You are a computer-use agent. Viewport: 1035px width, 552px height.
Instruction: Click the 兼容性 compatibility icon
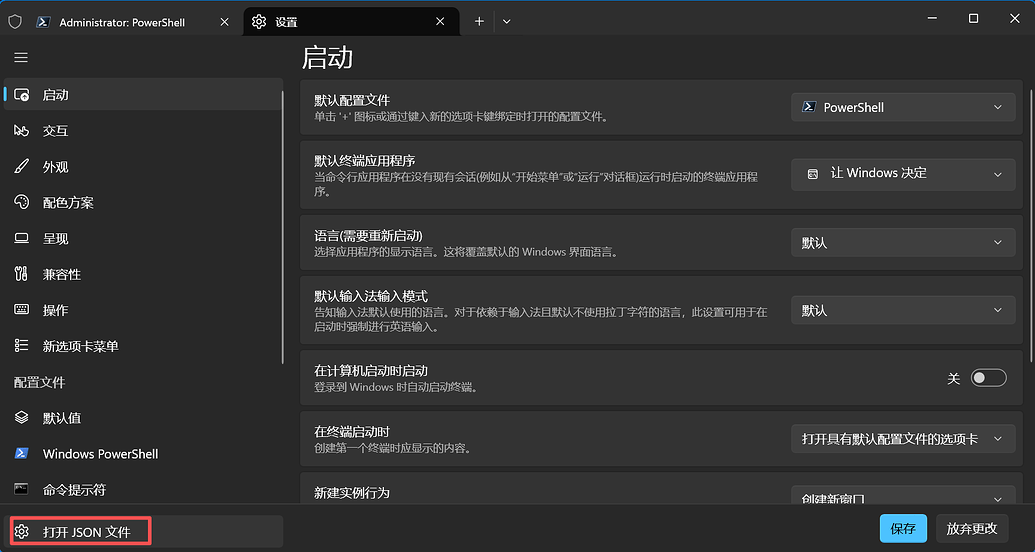(21, 274)
